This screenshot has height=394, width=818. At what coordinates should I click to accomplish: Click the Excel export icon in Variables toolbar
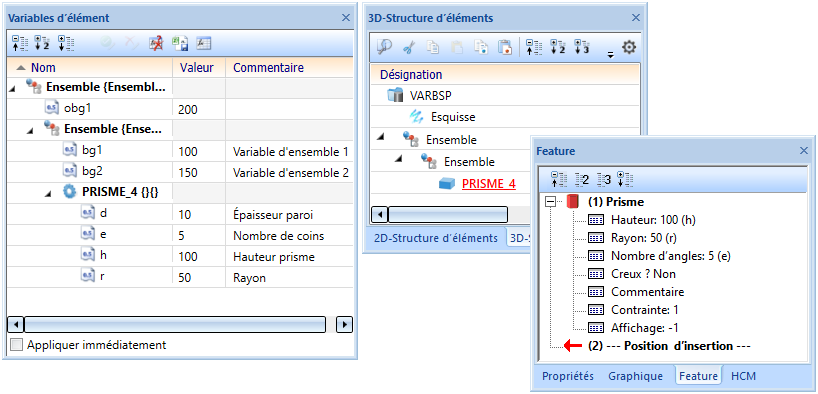click(180, 44)
